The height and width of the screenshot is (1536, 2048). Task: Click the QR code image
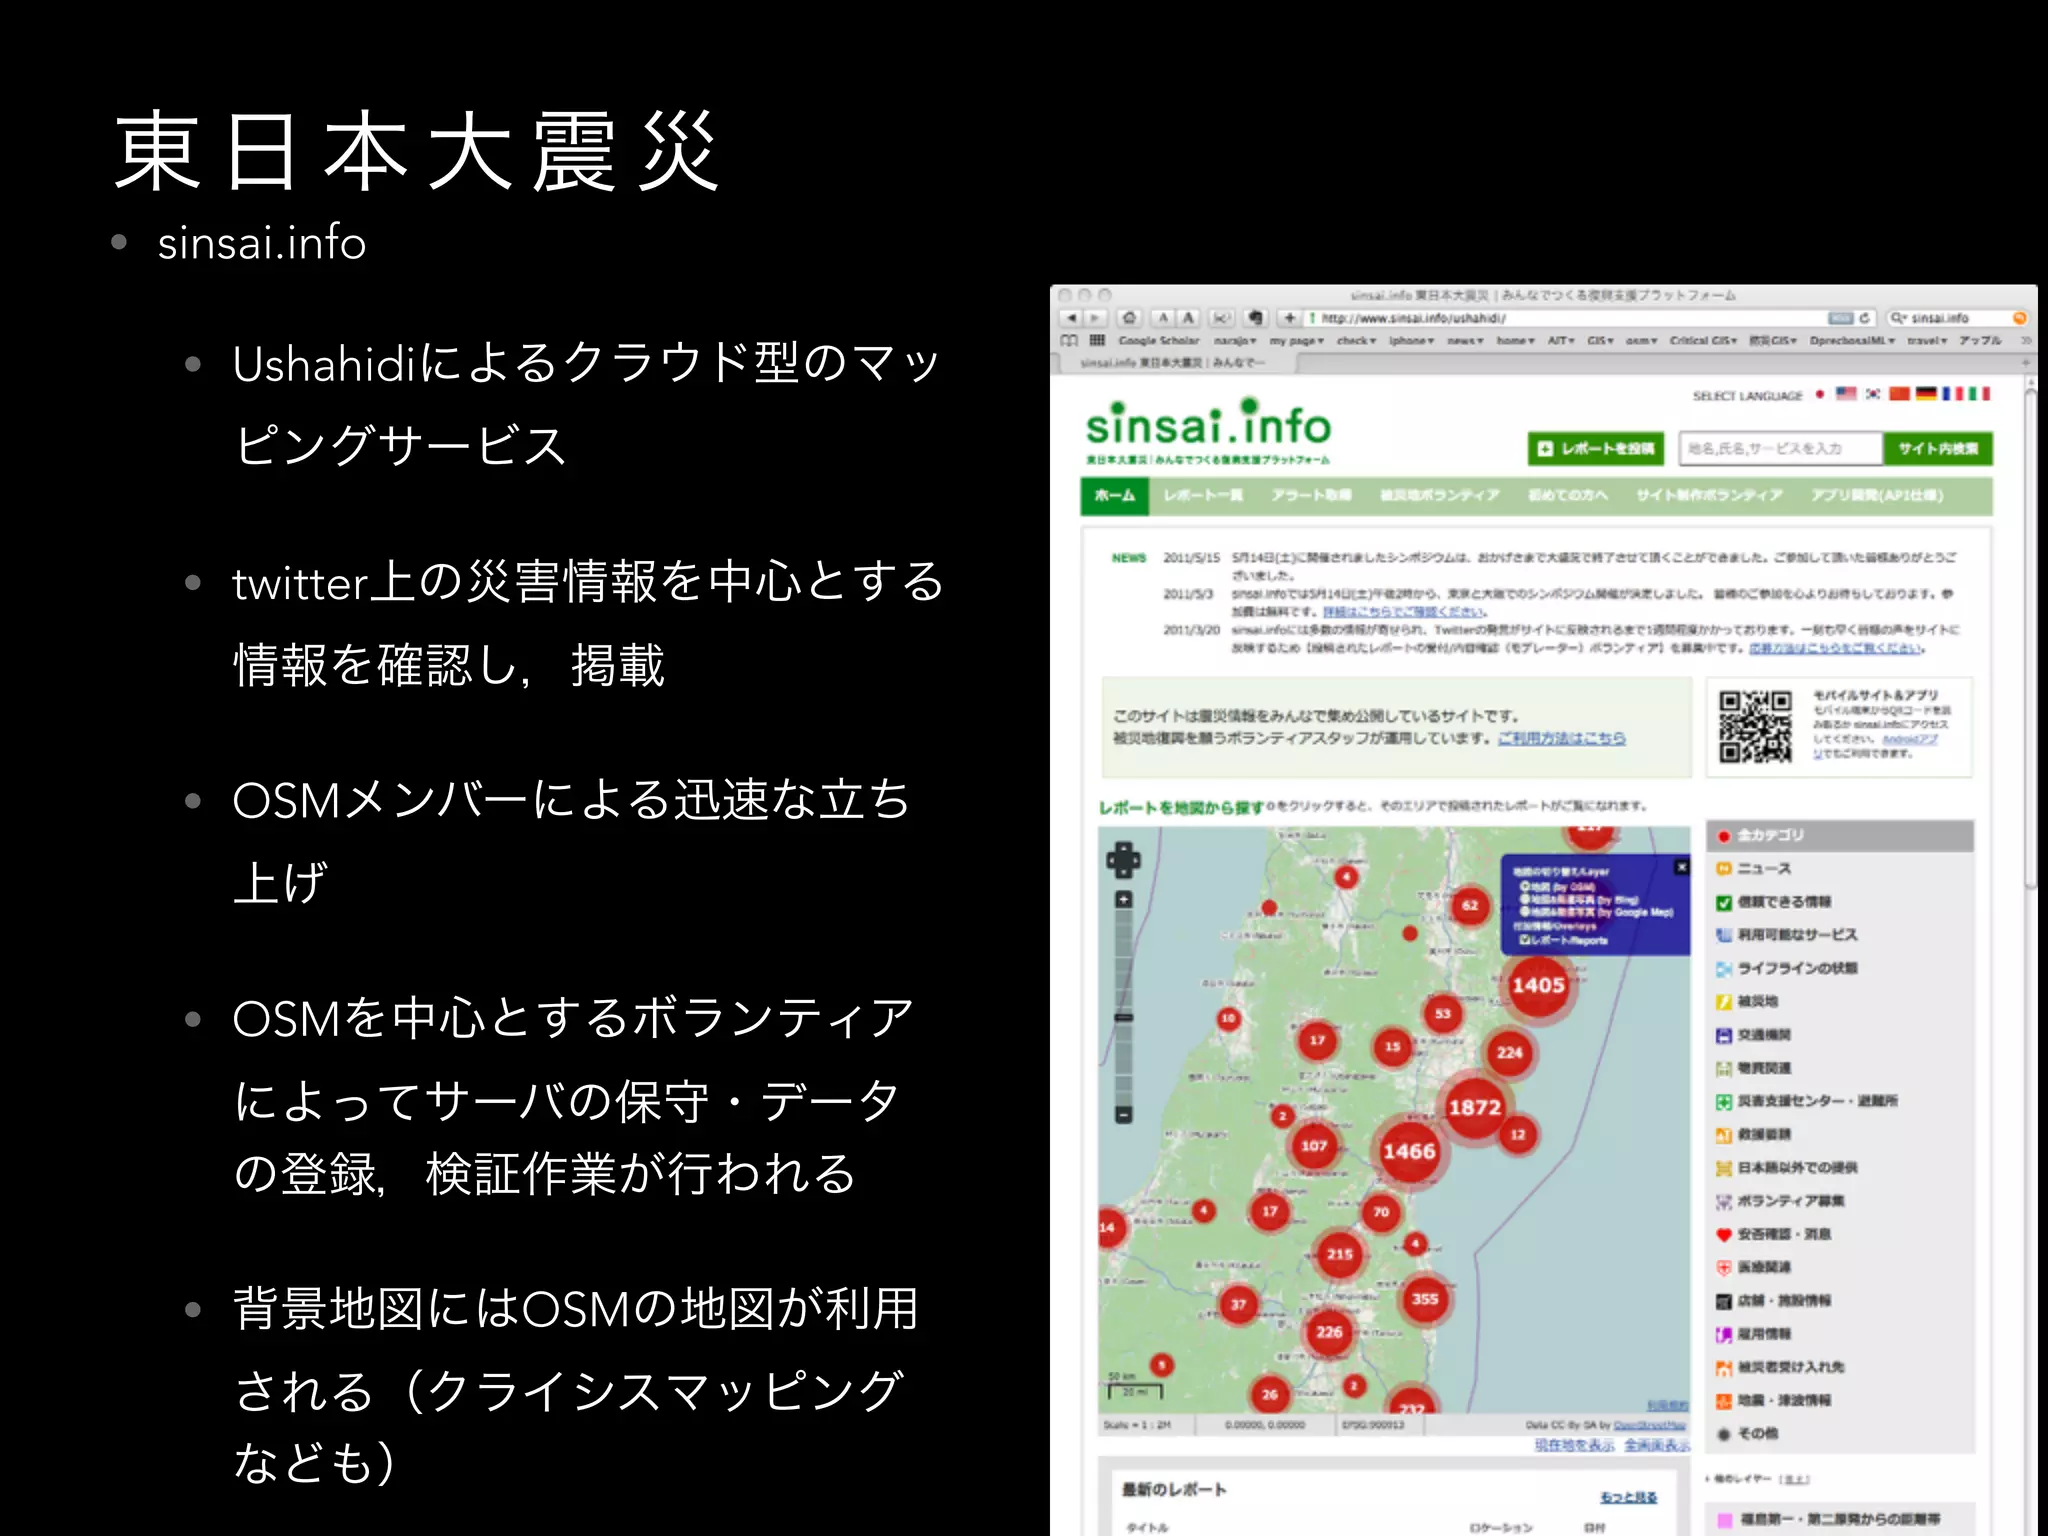pos(1755,727)
